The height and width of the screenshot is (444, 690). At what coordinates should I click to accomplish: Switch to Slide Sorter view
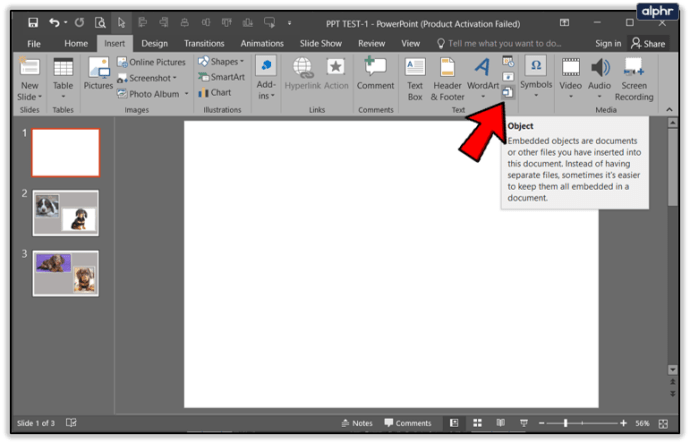point(477,423)
